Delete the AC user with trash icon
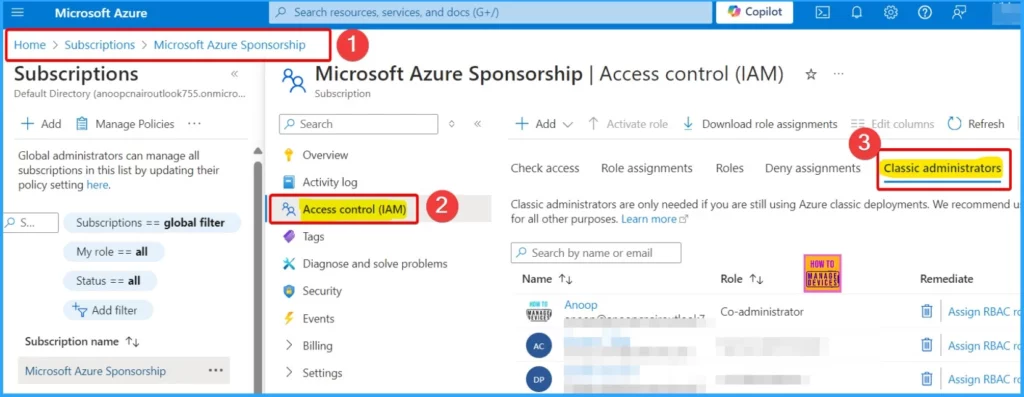The height and width of the screenshot is (397, 1024). 926,345
